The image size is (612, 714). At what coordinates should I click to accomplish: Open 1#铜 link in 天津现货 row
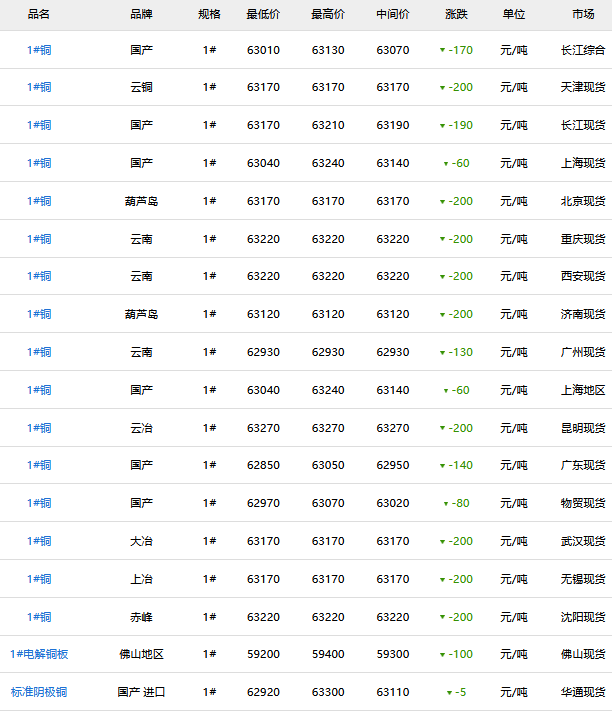[x=39, y=88]
